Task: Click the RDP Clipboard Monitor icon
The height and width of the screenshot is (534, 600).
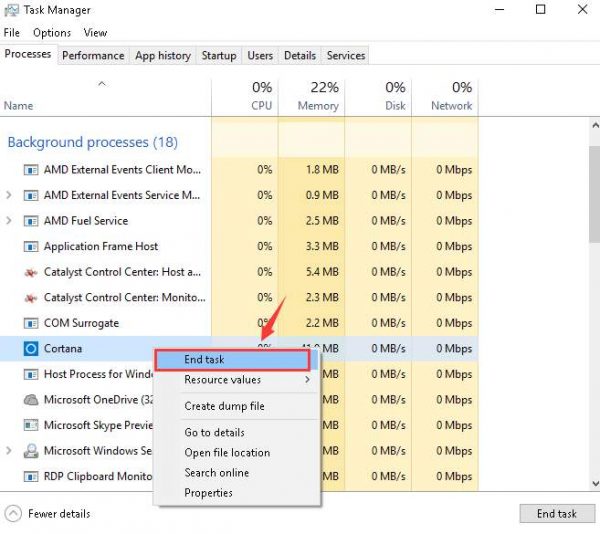Action: 29,476
